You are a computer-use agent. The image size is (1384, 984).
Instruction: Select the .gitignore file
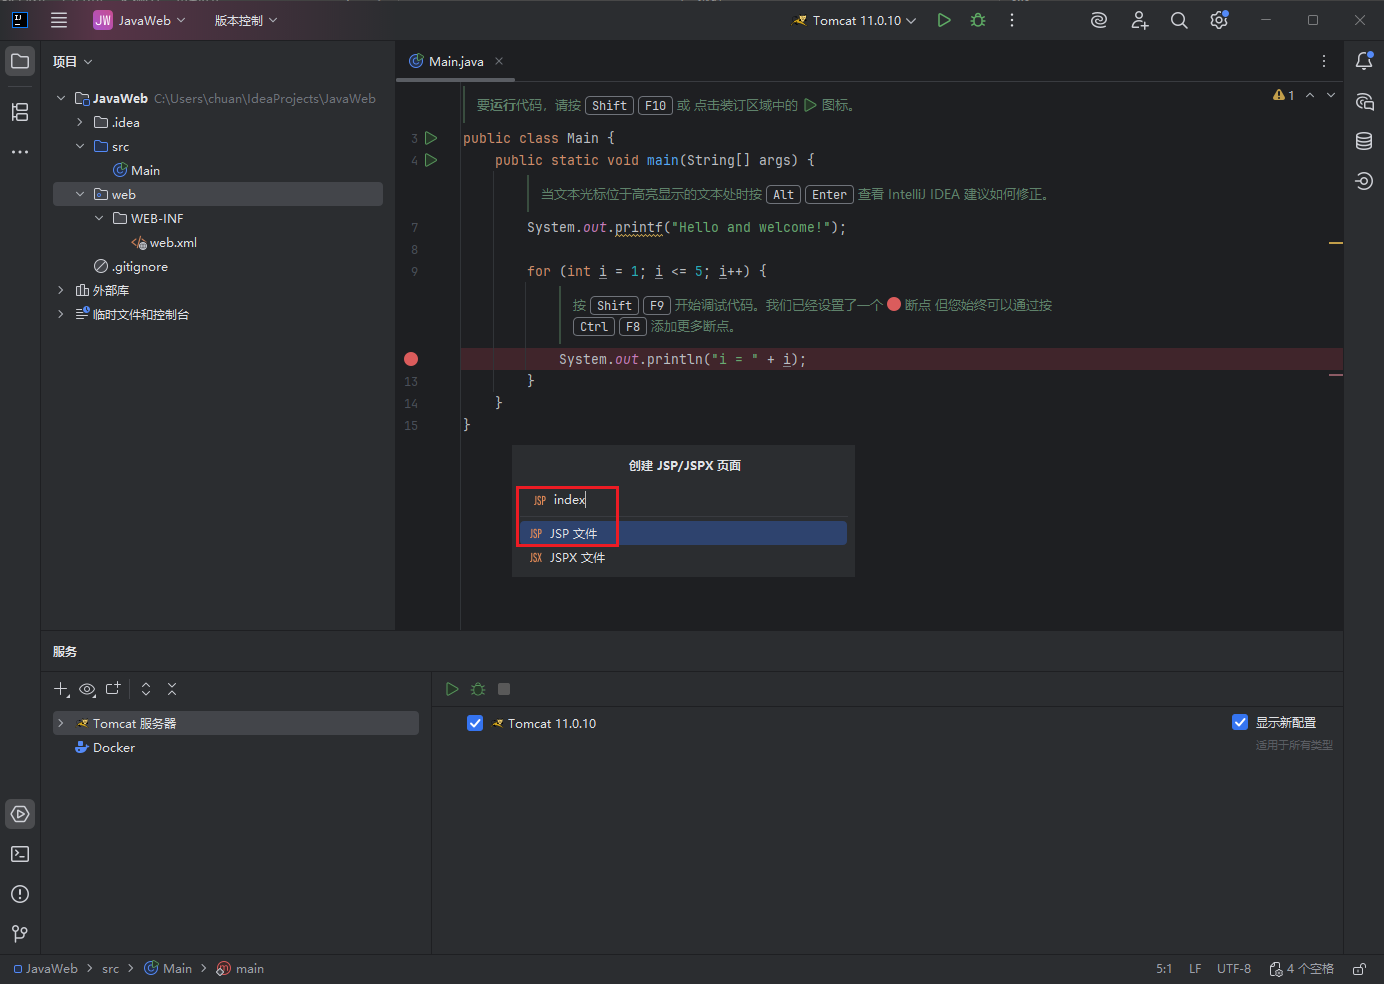point(131,267)
